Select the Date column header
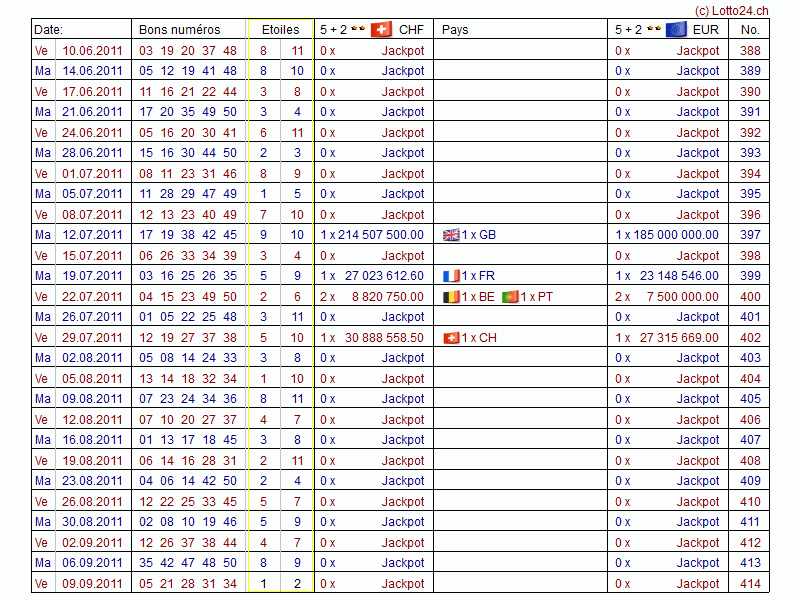 (49, 29)
